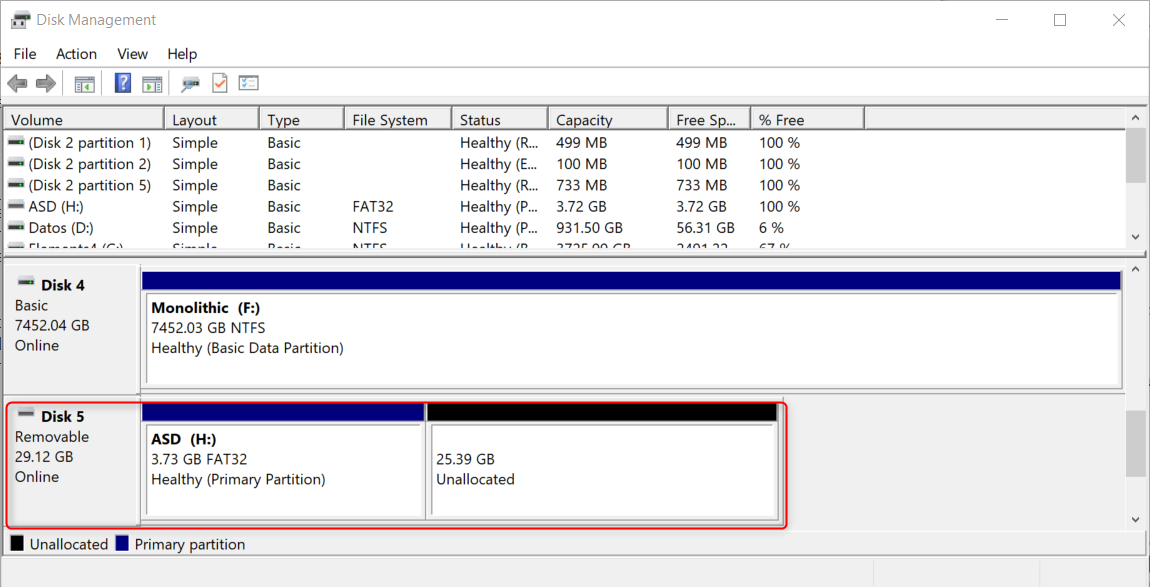
Task: Click the Disk Management icon in the title bar
Action: coord(18,19)
